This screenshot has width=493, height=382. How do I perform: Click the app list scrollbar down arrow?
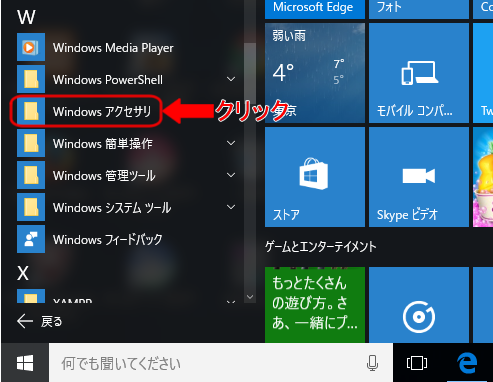coord(250,296)
